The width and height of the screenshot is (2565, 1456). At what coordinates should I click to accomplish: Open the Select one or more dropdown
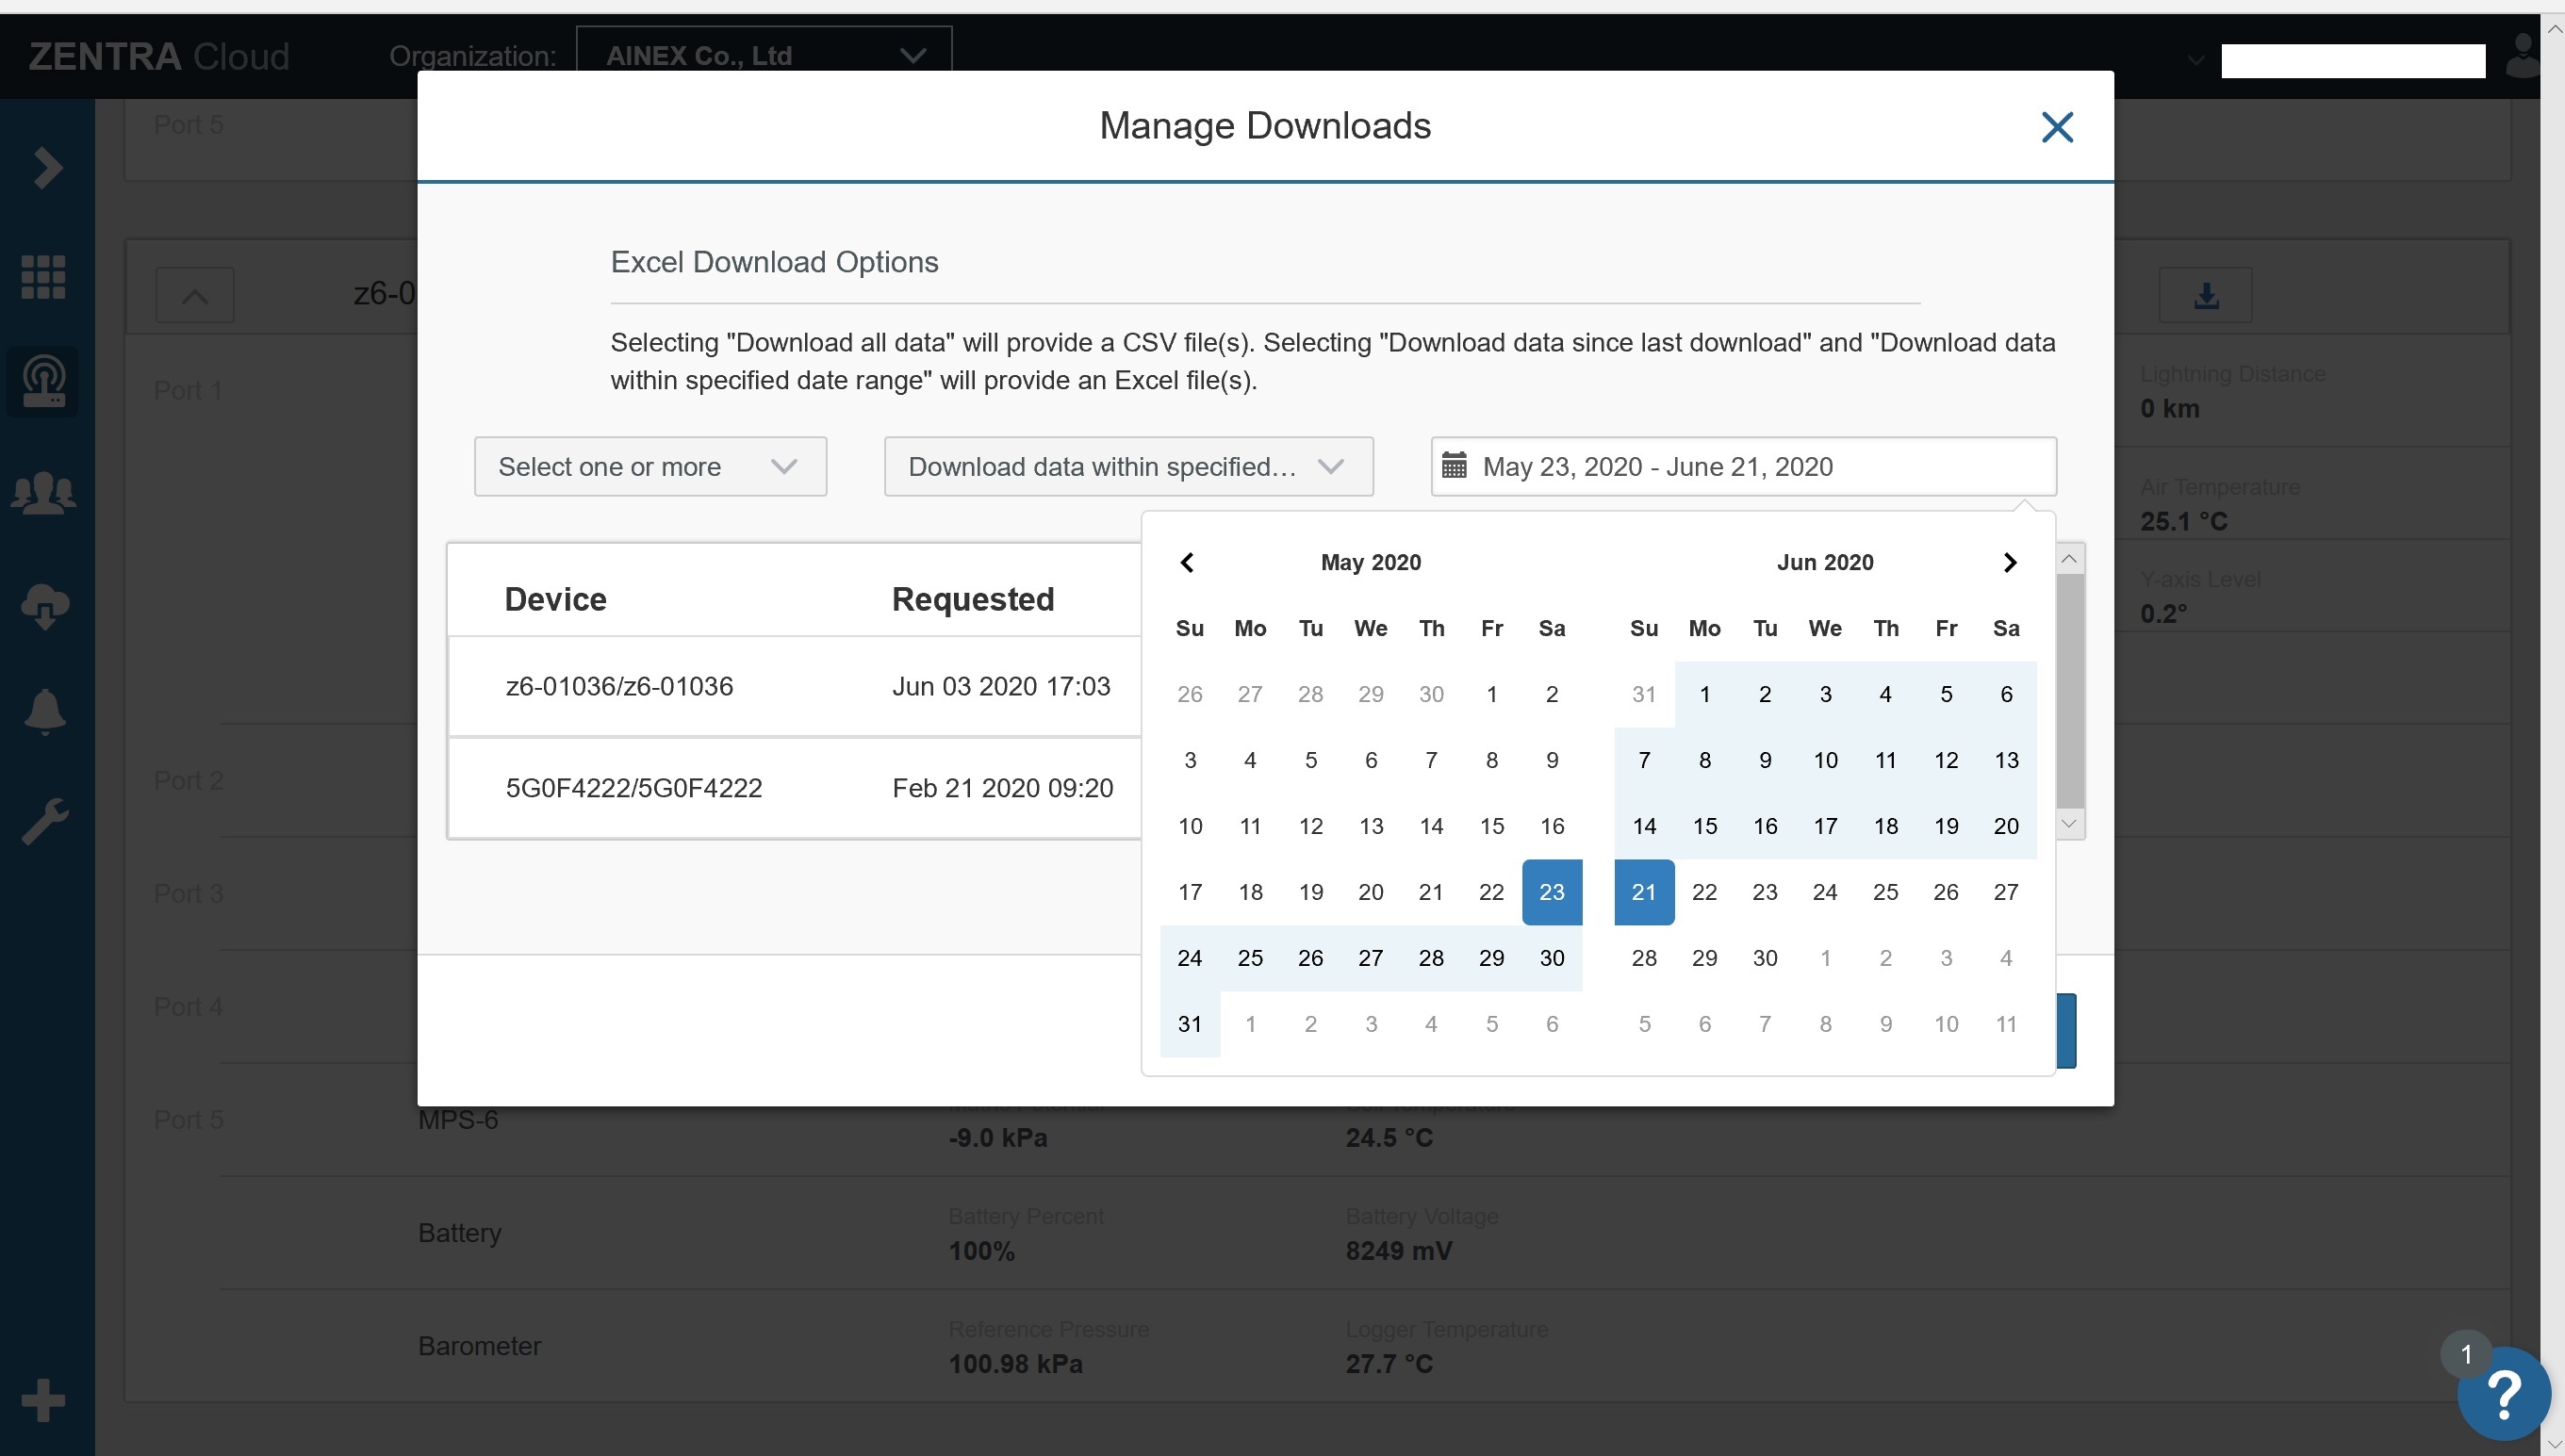tap(650, 466)
